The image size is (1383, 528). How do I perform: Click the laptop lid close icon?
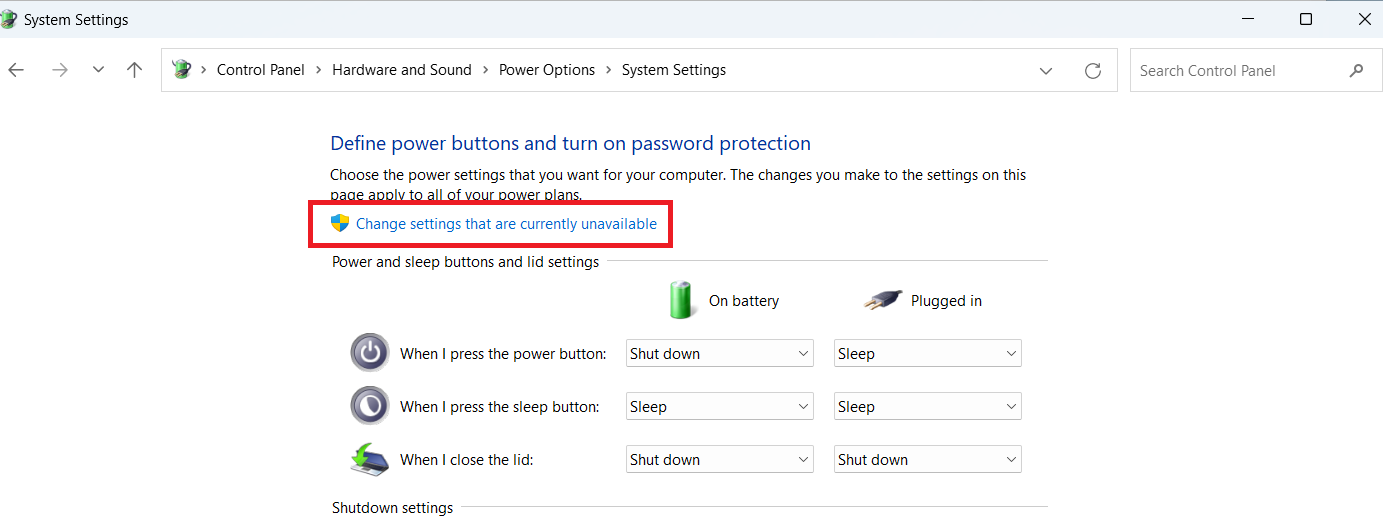point(369,459)
